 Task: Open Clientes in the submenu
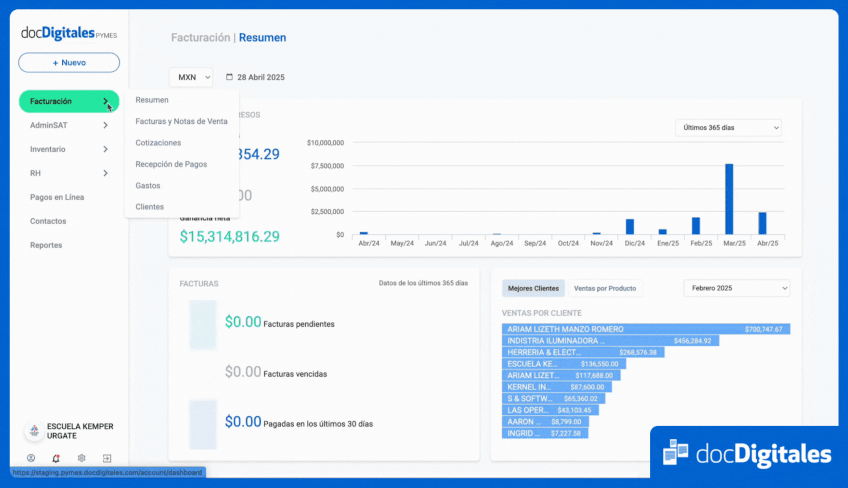149,207
